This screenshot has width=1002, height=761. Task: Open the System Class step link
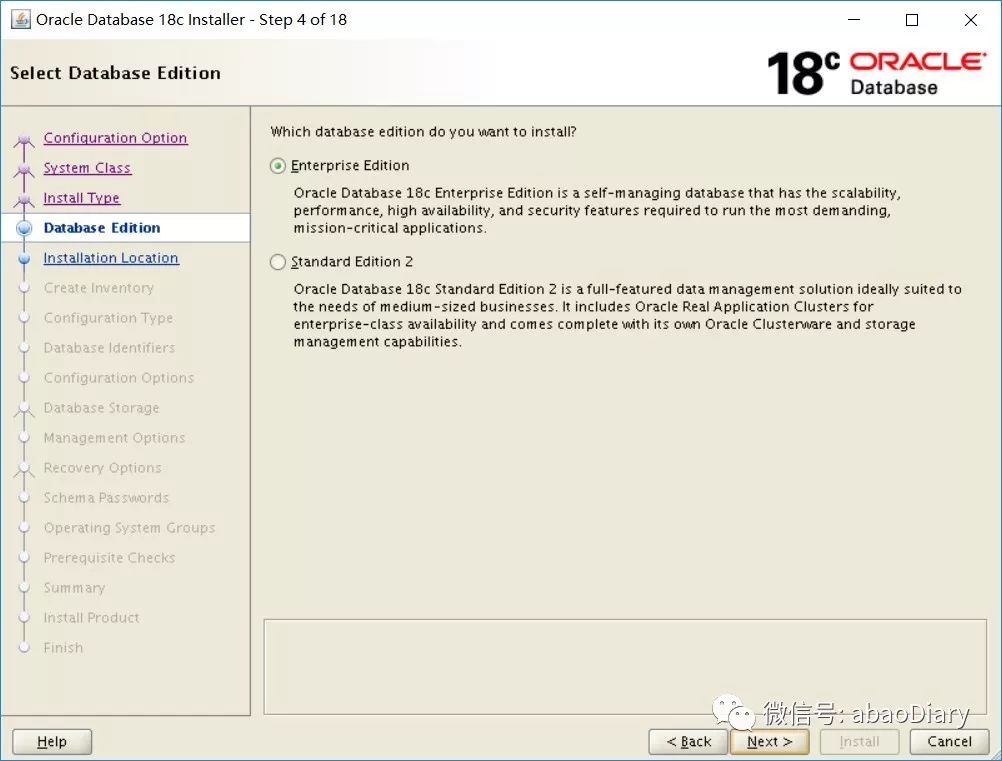tap(87, 168)
